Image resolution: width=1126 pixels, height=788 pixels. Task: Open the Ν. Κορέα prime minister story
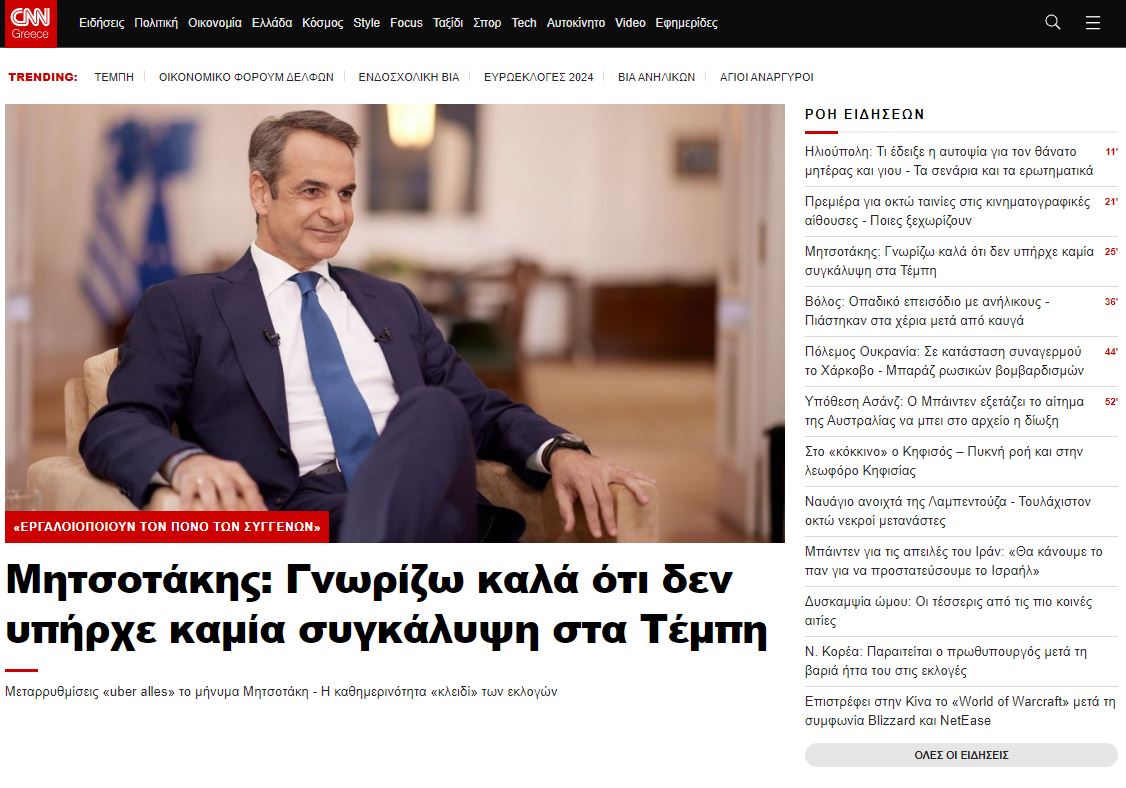click(946, 661)
